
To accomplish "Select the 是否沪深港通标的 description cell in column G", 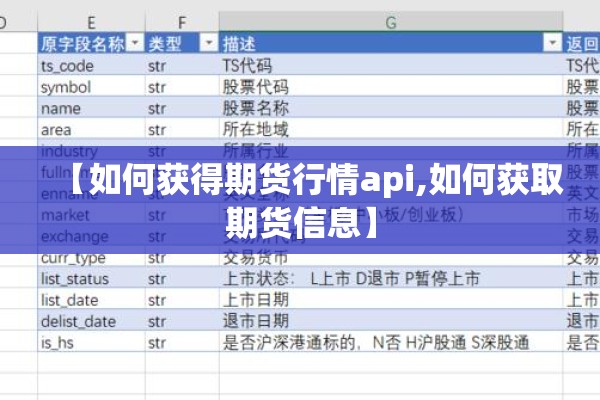I will tap(391, 341).
